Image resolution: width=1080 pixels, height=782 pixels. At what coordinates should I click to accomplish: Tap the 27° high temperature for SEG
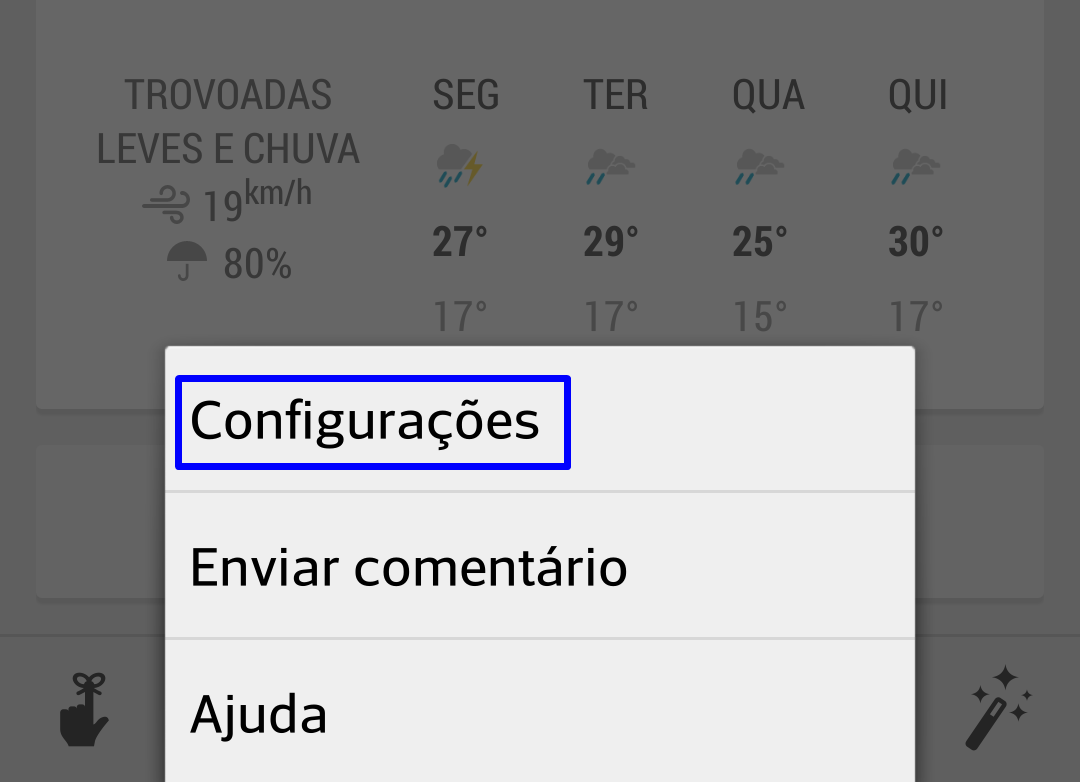tap(459, 242)
